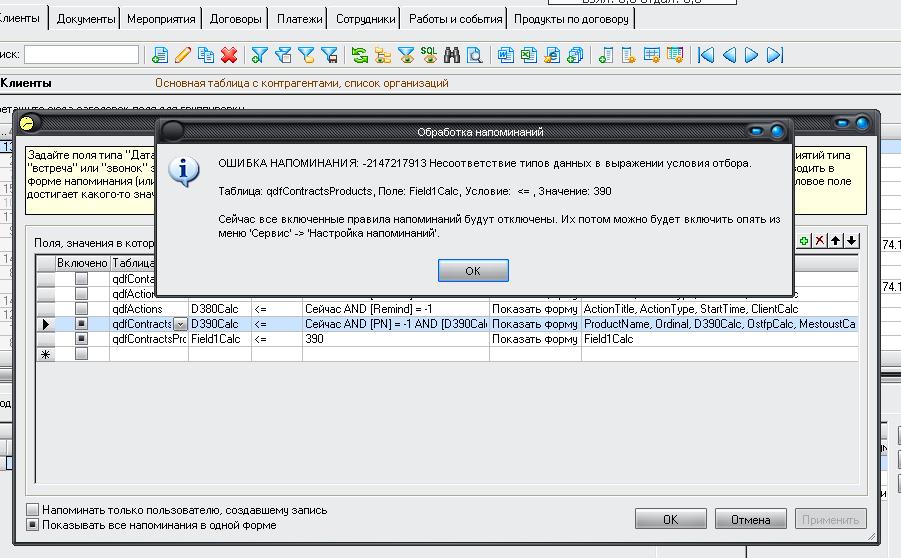Viewport: 901px width, 558px height.
Task: Toggle 'Показывать все напоминания в одной форме' checkbox
Action: point(33,525)
